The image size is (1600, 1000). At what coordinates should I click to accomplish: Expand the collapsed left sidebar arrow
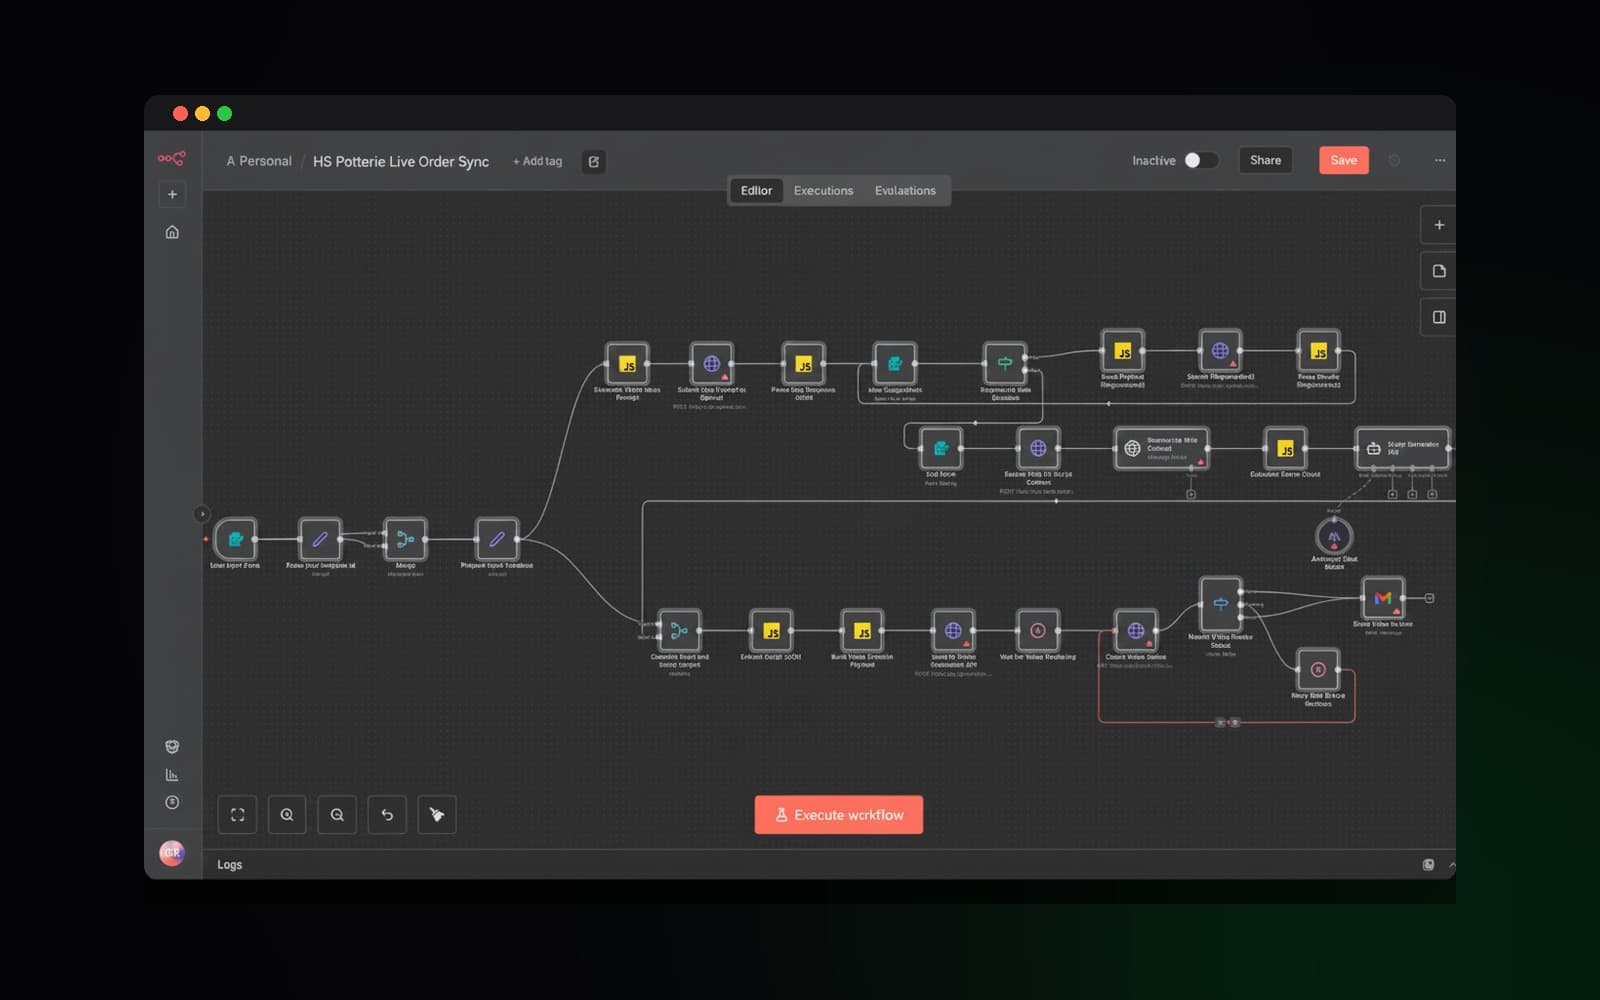click(202, 514)
